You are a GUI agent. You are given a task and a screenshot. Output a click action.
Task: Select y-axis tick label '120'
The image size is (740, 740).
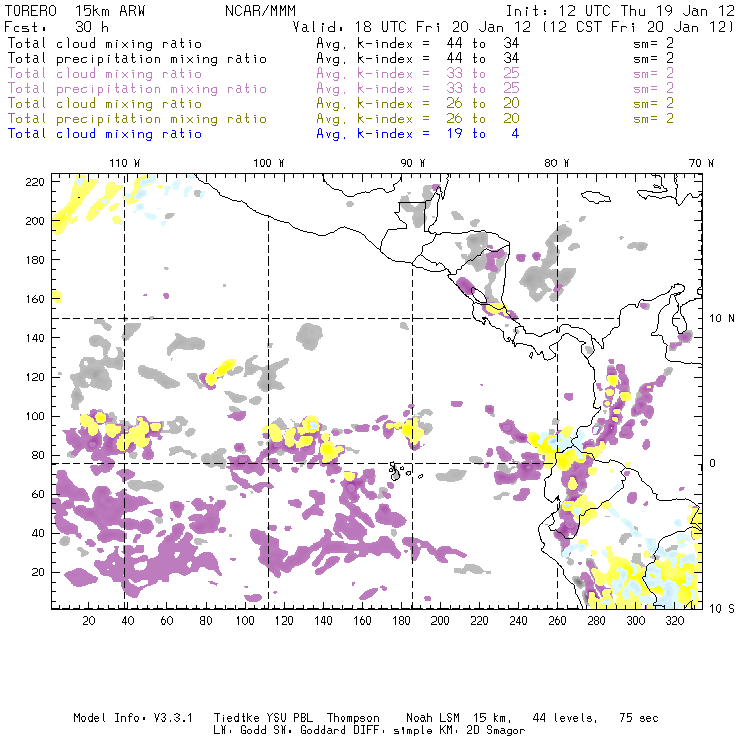coord(34,377)
